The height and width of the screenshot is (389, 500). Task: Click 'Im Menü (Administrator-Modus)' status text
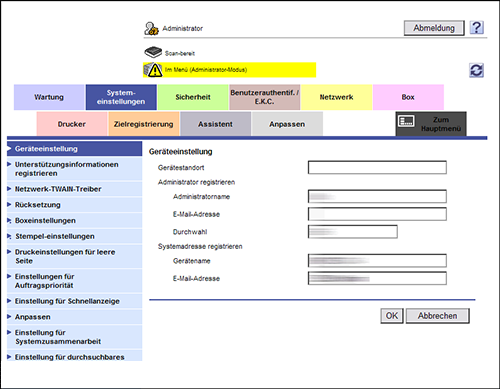point(206,70)
